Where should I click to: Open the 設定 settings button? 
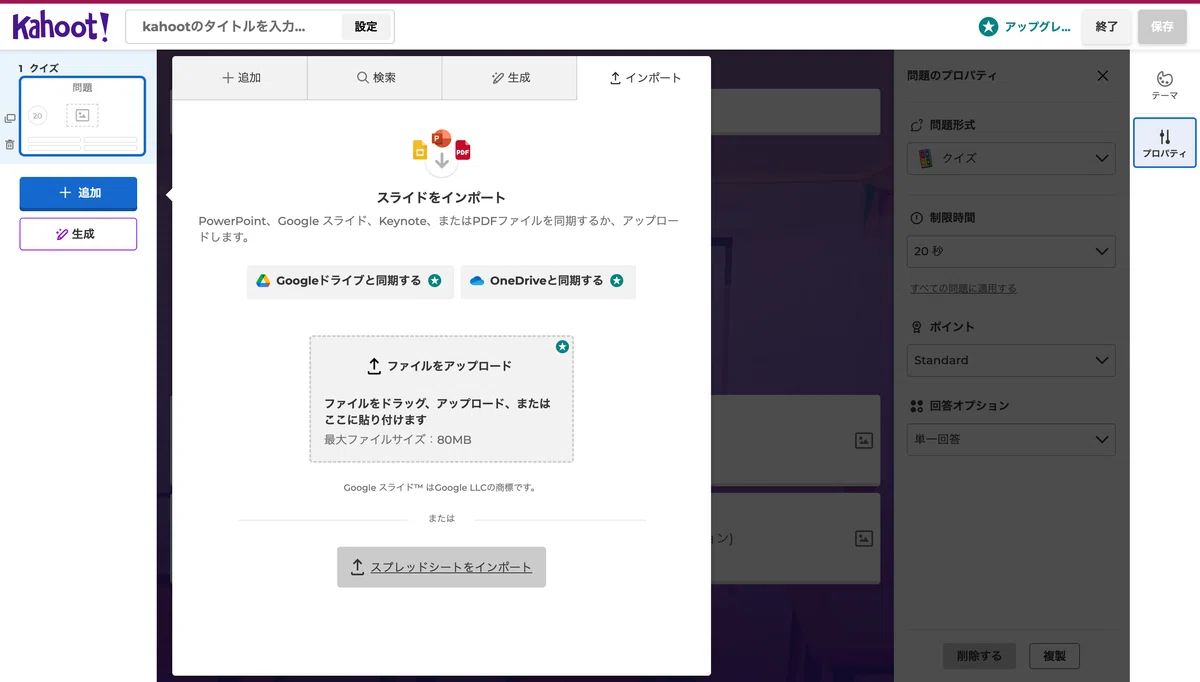click(366, 27)
